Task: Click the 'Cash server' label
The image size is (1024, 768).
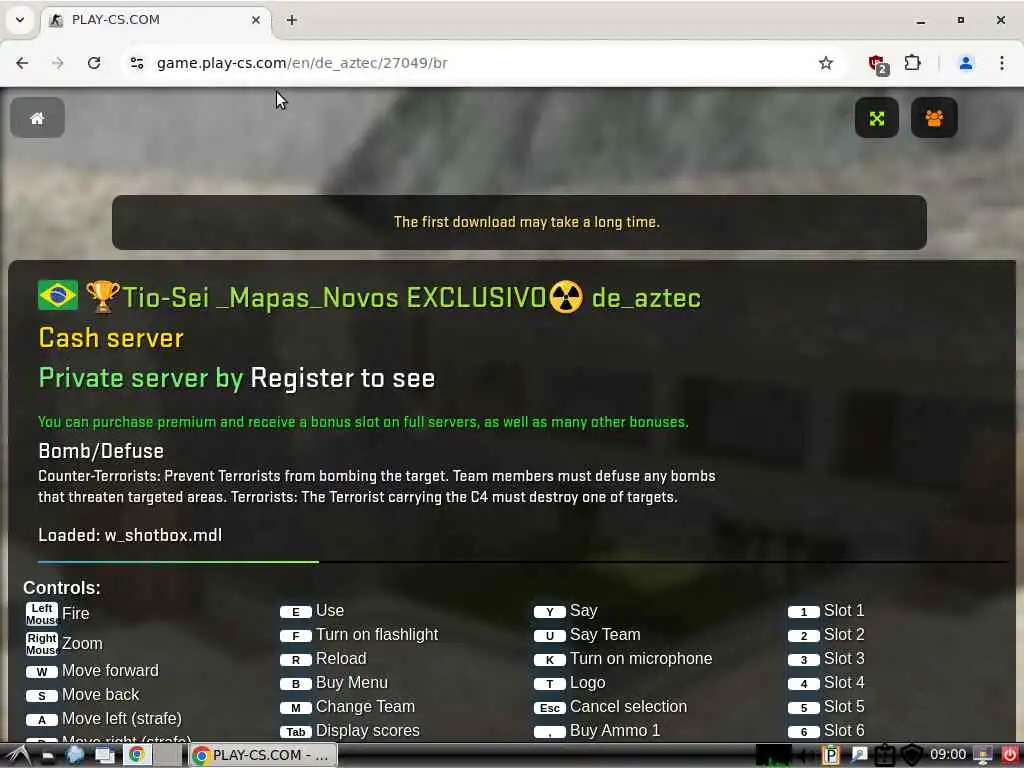Action: (111, 338)
